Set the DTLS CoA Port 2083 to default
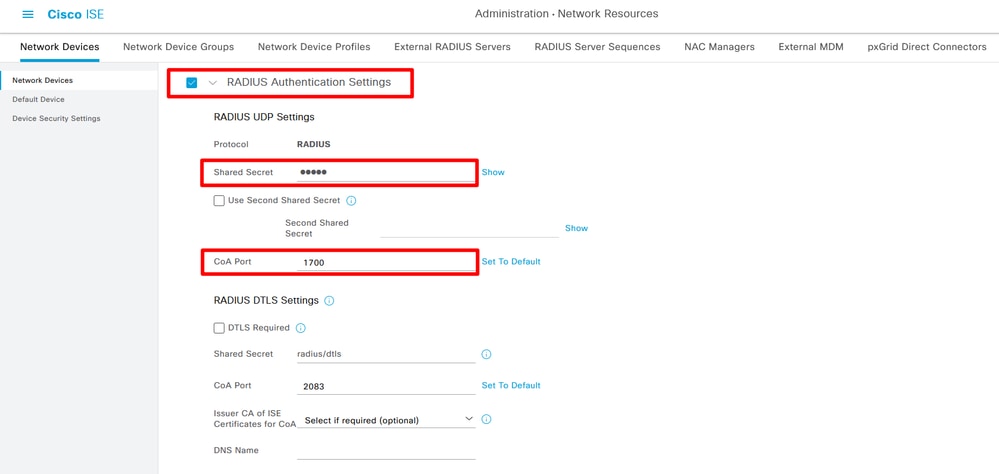Image resolution: width=999 pixels, height=474 pixels. (511, 385)
